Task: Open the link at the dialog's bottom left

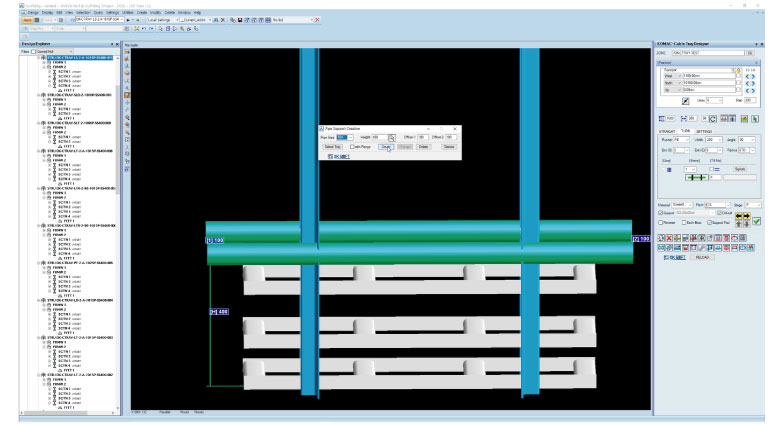Action: click(342, 156)
